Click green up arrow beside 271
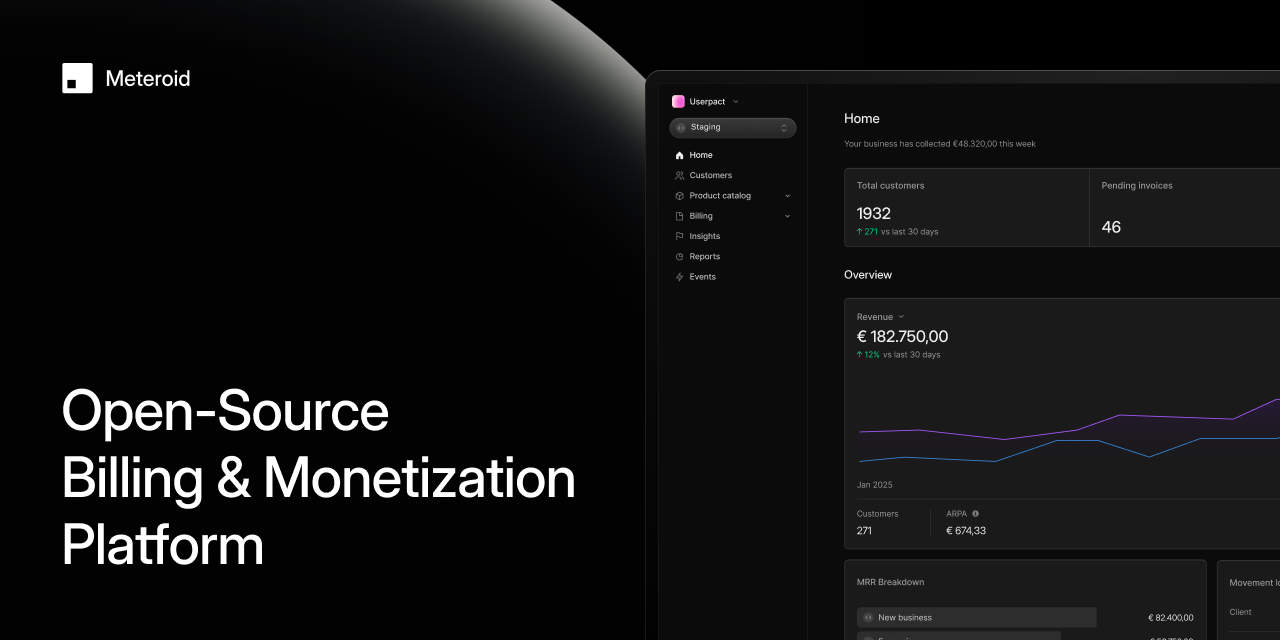The width and height of the screenshot is (1280, 640). point(860,231)
